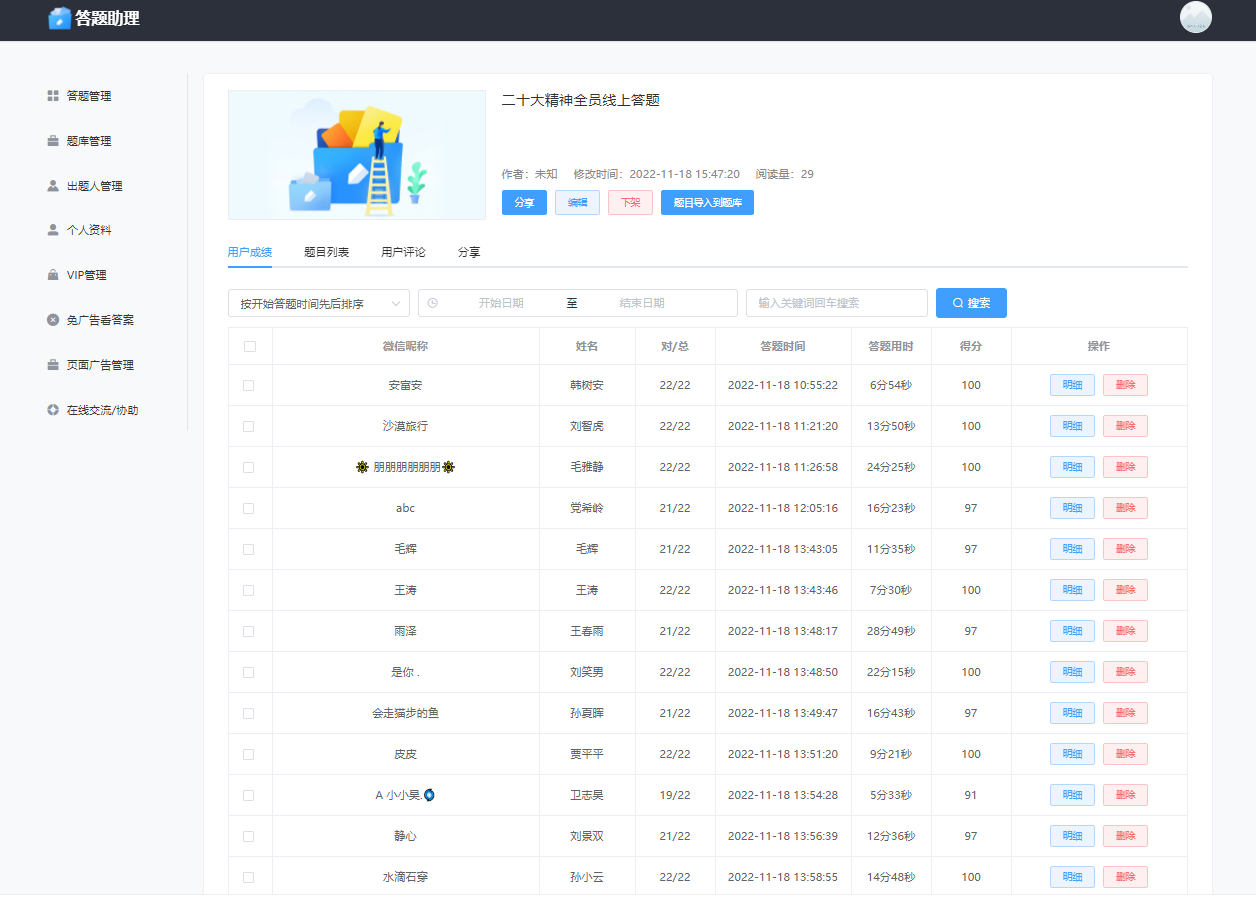Click 明细 for 王涛's record
The height and width of the screenshot is (897, 1256).
[1072, 589]
